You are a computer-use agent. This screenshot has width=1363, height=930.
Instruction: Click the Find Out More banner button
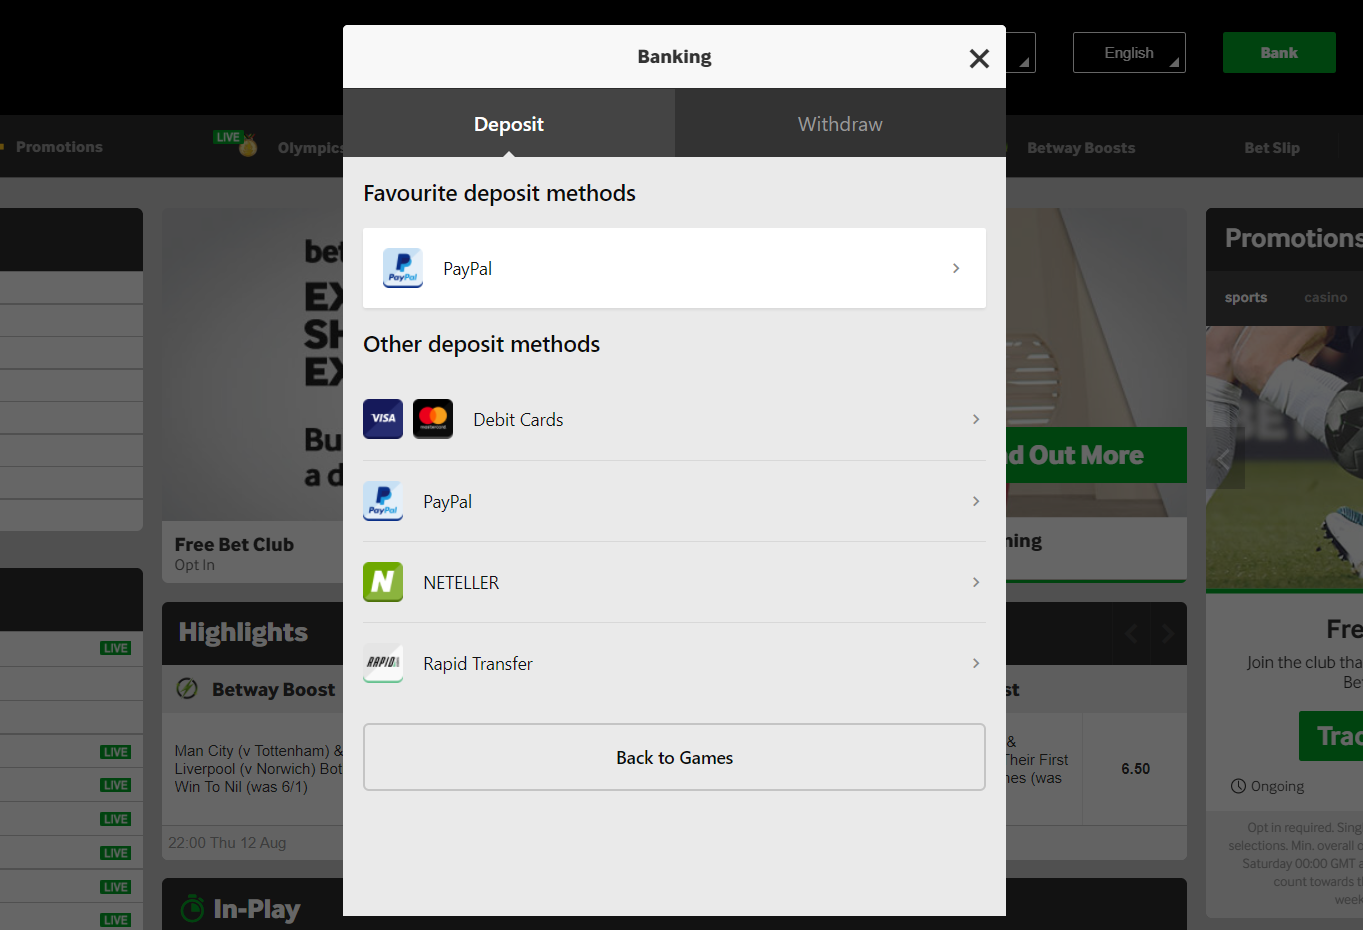[1096, 455]
